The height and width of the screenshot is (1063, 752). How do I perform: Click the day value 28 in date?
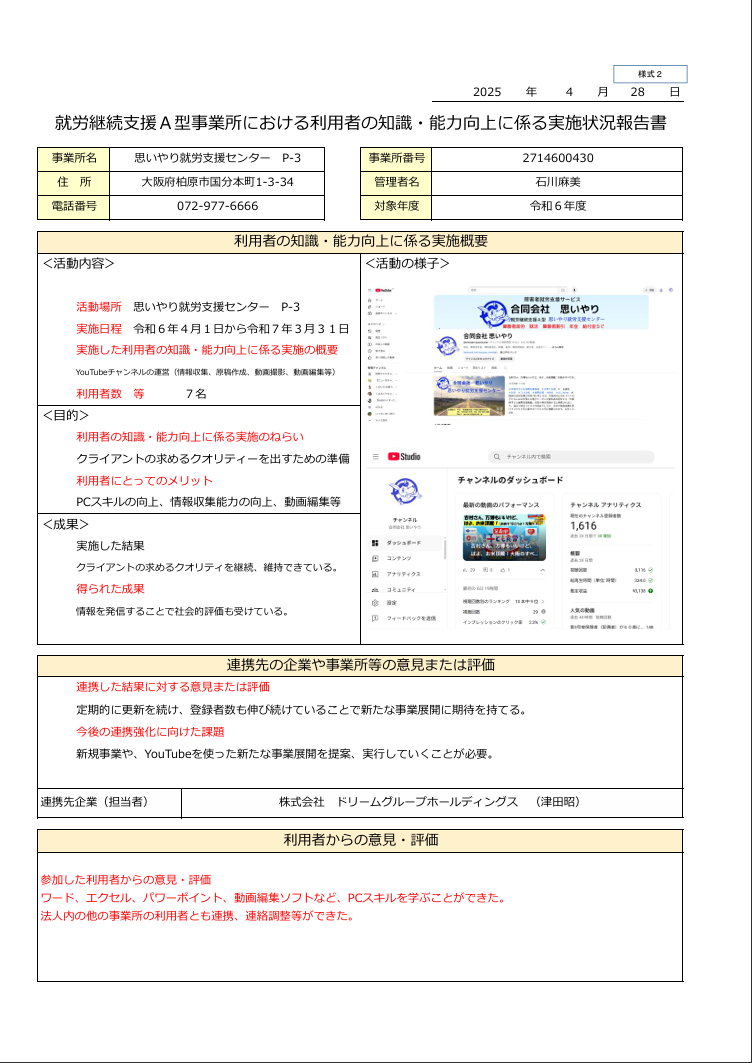click(637, 92)
